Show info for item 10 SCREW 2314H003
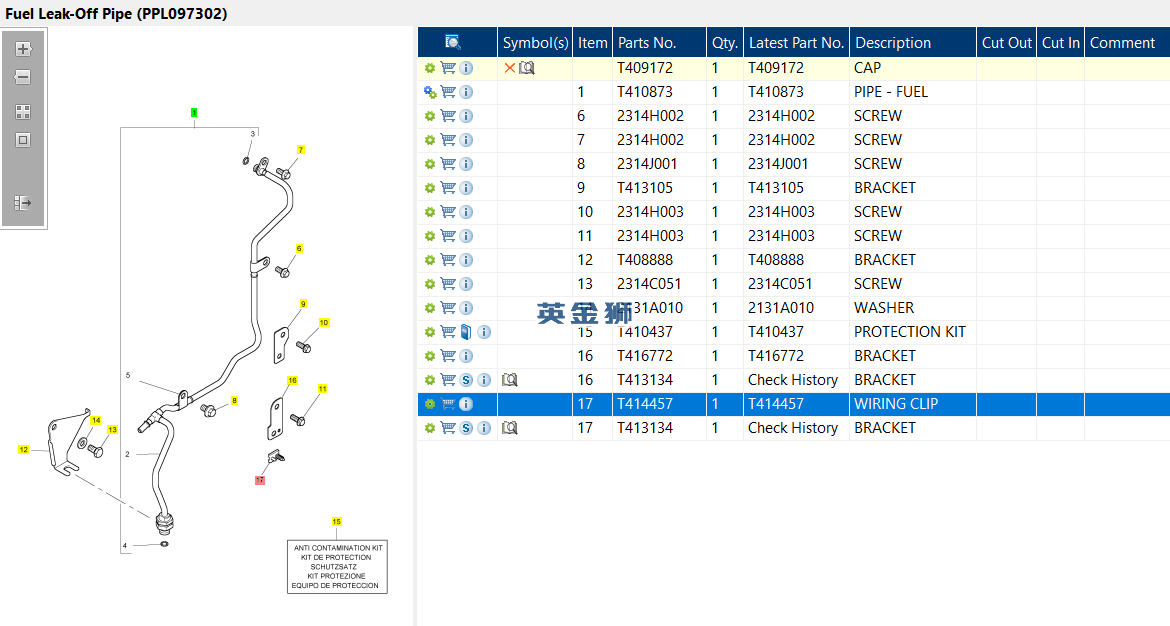The height and width of the screenshot is (626, 1170). pyautogui.click(x=466, y=212)
